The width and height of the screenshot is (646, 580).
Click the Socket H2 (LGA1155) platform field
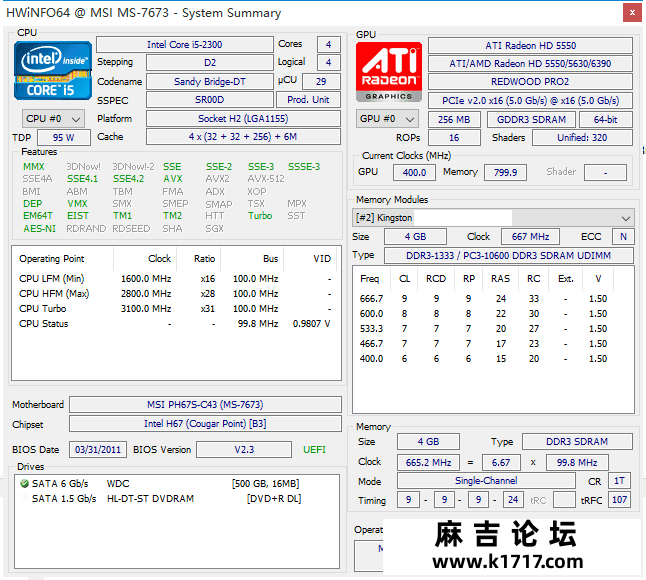click(243, 119)
